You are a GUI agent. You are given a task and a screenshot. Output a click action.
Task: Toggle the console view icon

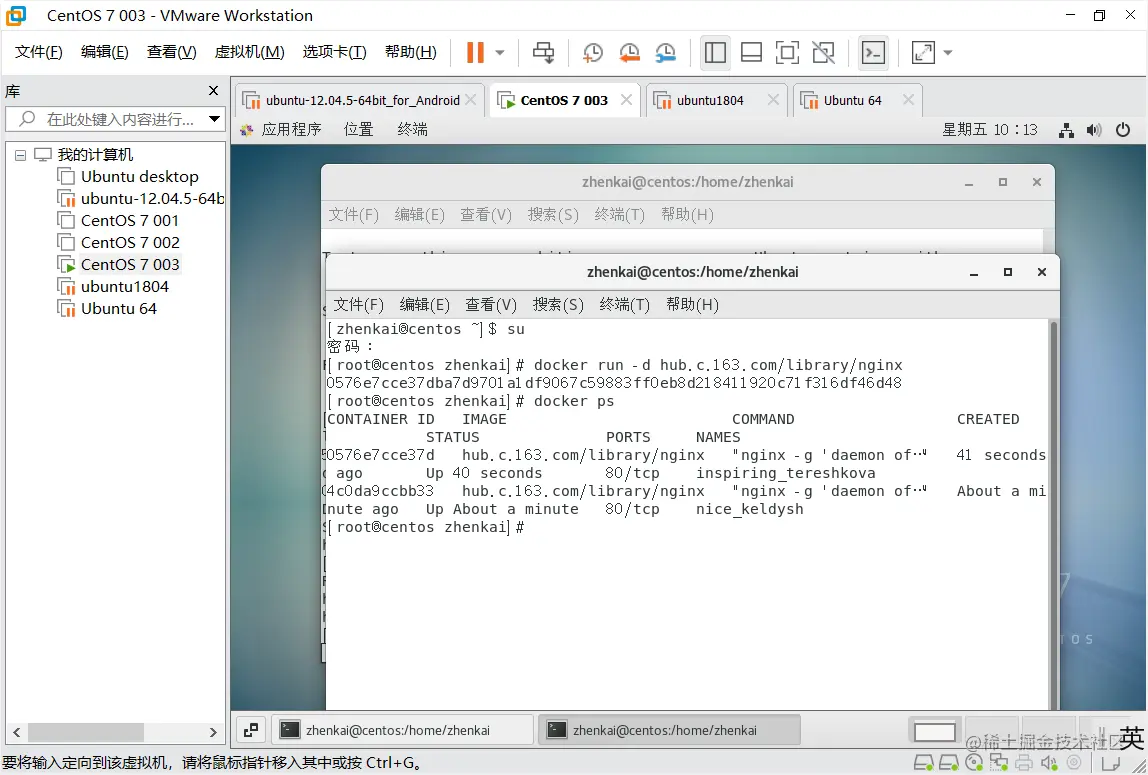(x=873, y=52)
